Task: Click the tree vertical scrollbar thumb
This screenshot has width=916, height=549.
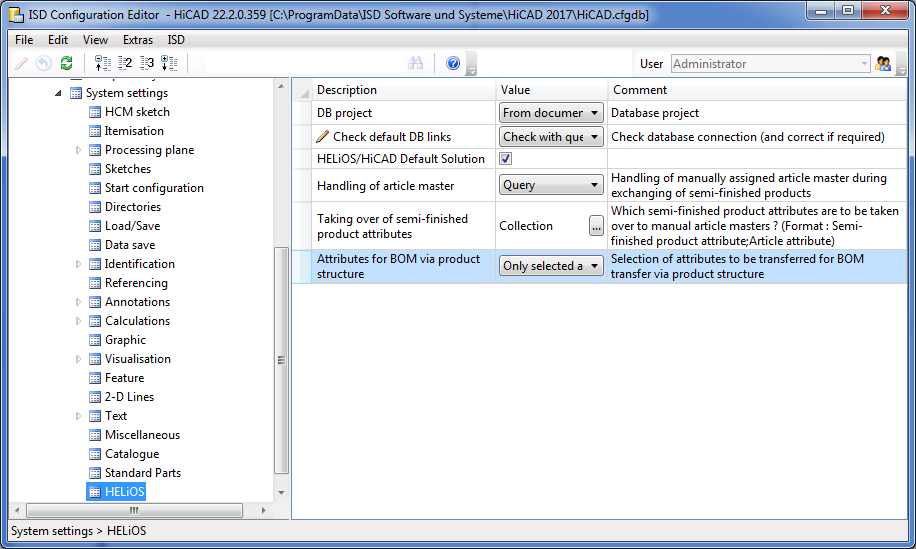Action: point(281,360)
